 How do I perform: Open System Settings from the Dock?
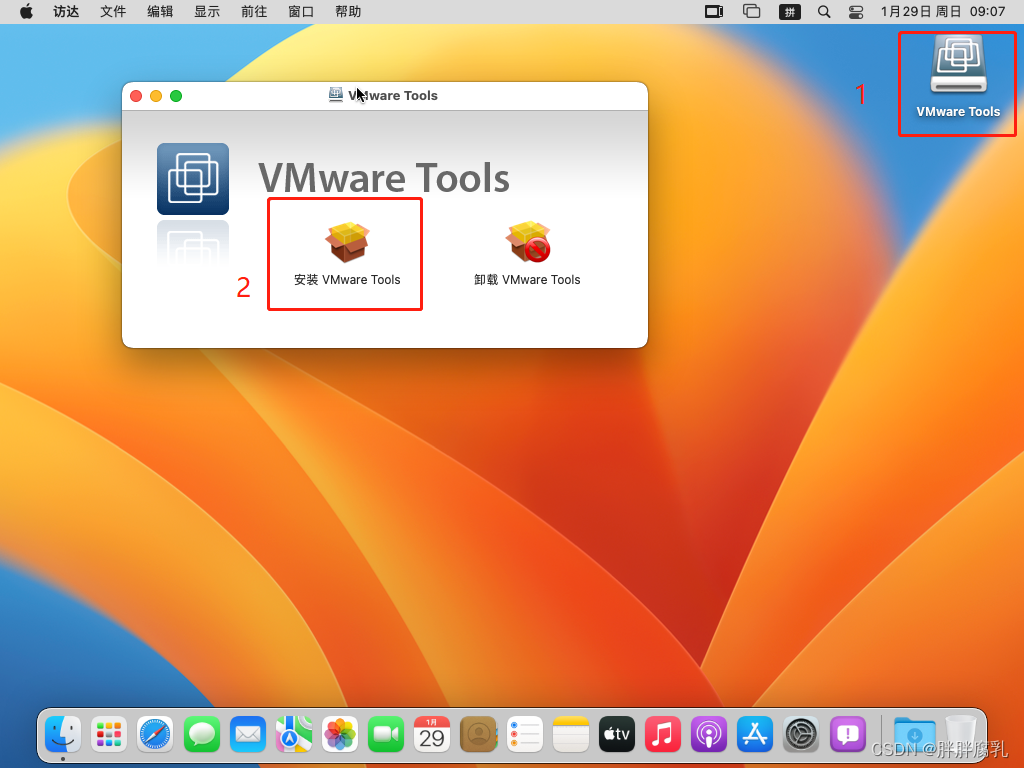click(x=801, y=735)
